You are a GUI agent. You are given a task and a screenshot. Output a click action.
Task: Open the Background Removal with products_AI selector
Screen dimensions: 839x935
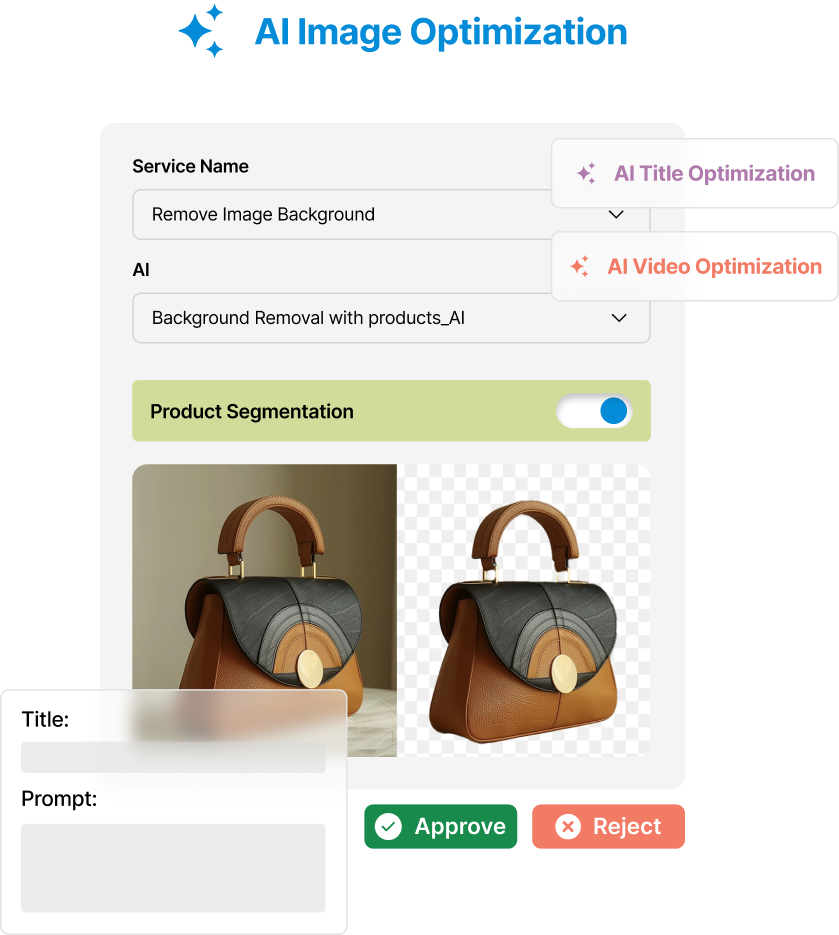(391, 318)
